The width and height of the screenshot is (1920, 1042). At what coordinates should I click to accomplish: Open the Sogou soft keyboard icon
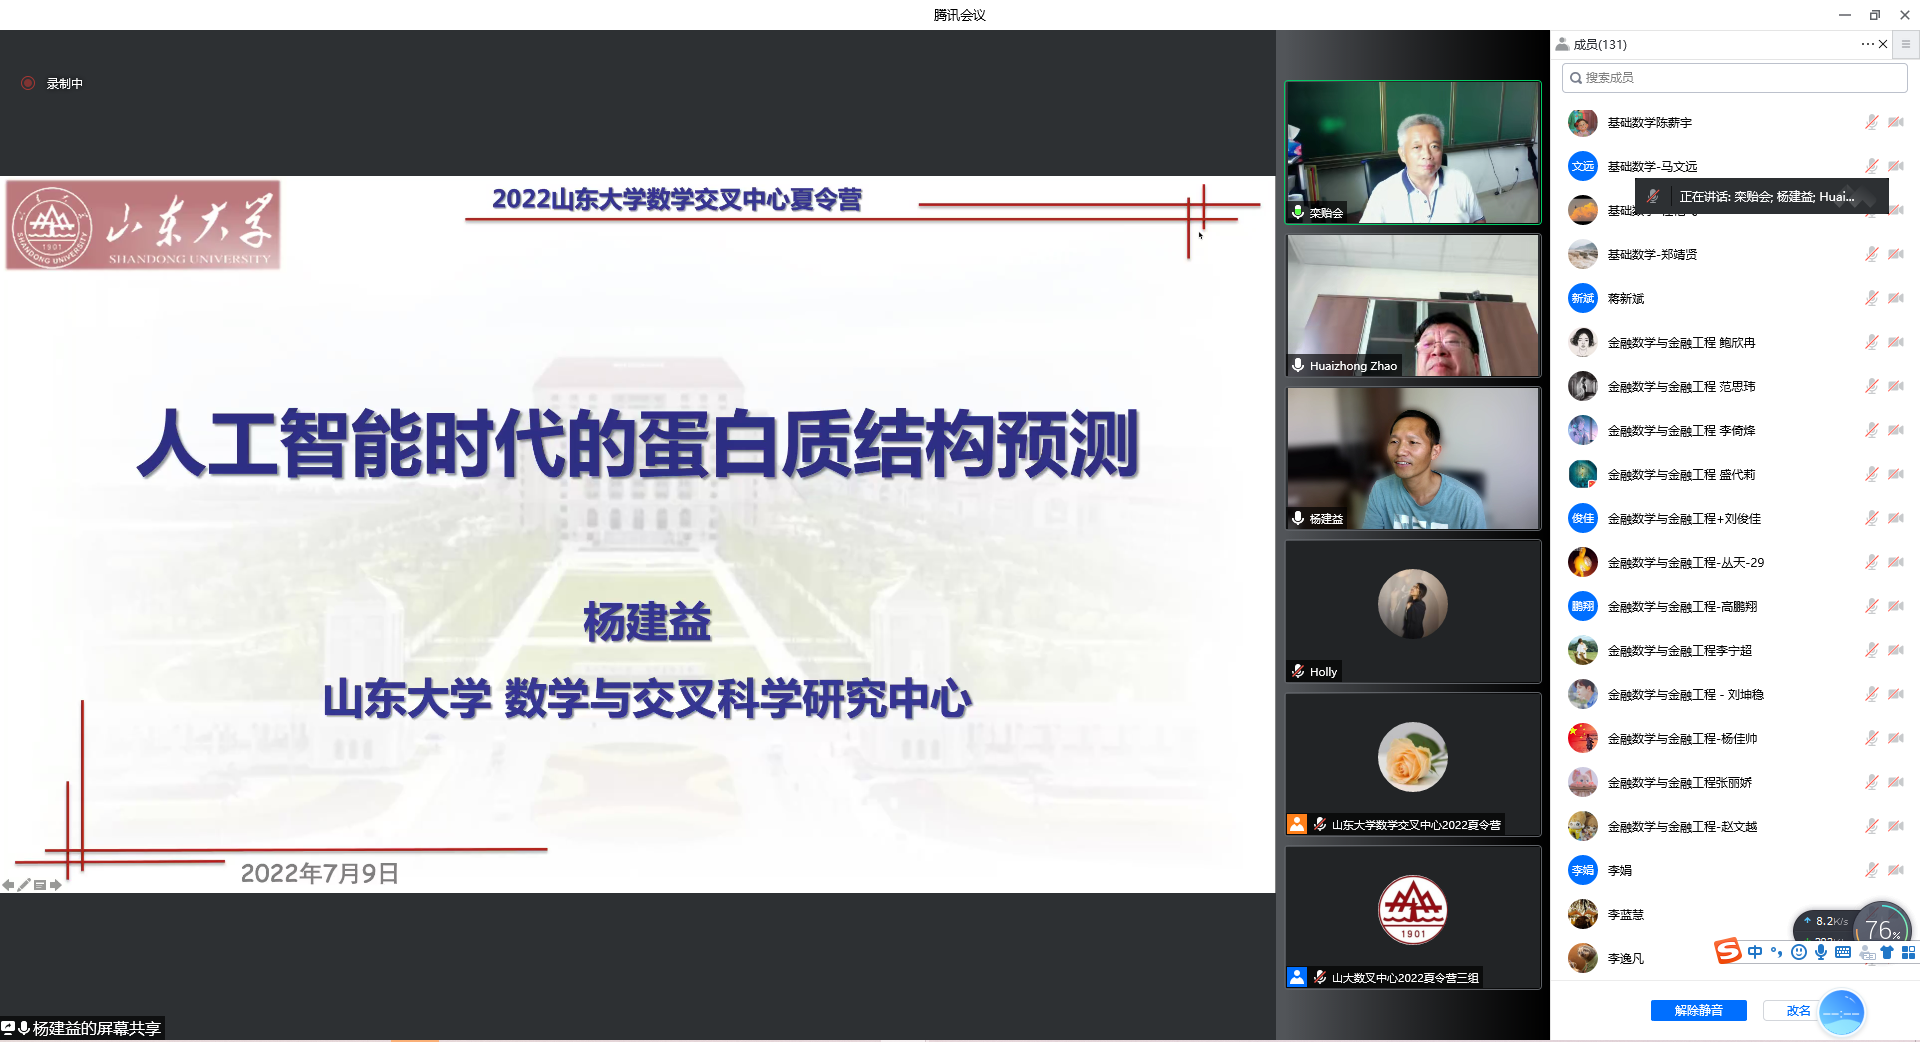click(1843, 952)
